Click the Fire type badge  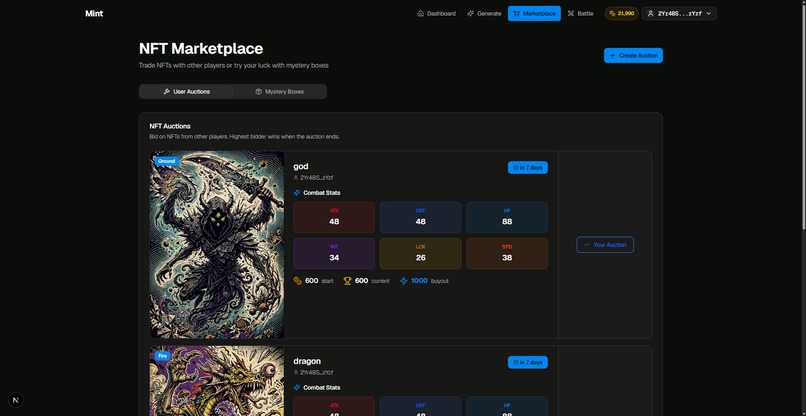[x=163, y=356]
